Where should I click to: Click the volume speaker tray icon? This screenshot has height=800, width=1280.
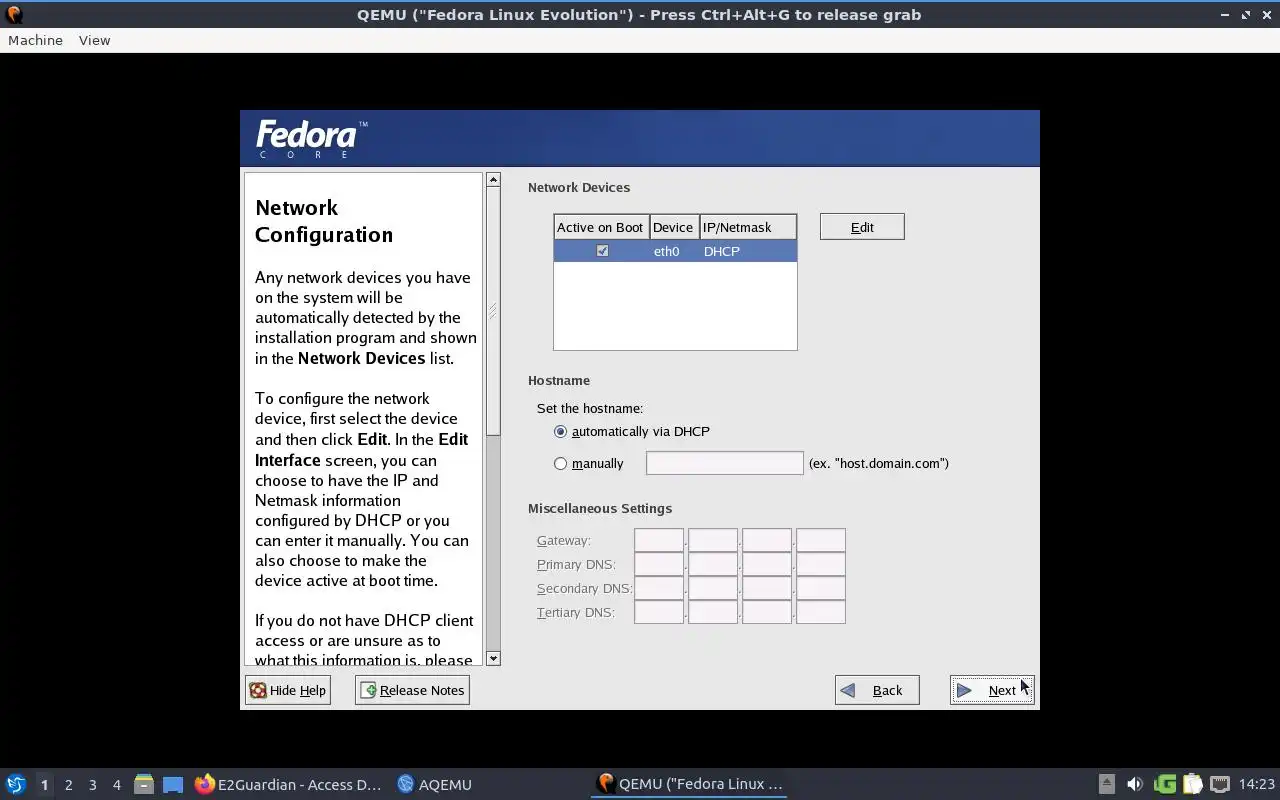tap(1134, 784)
